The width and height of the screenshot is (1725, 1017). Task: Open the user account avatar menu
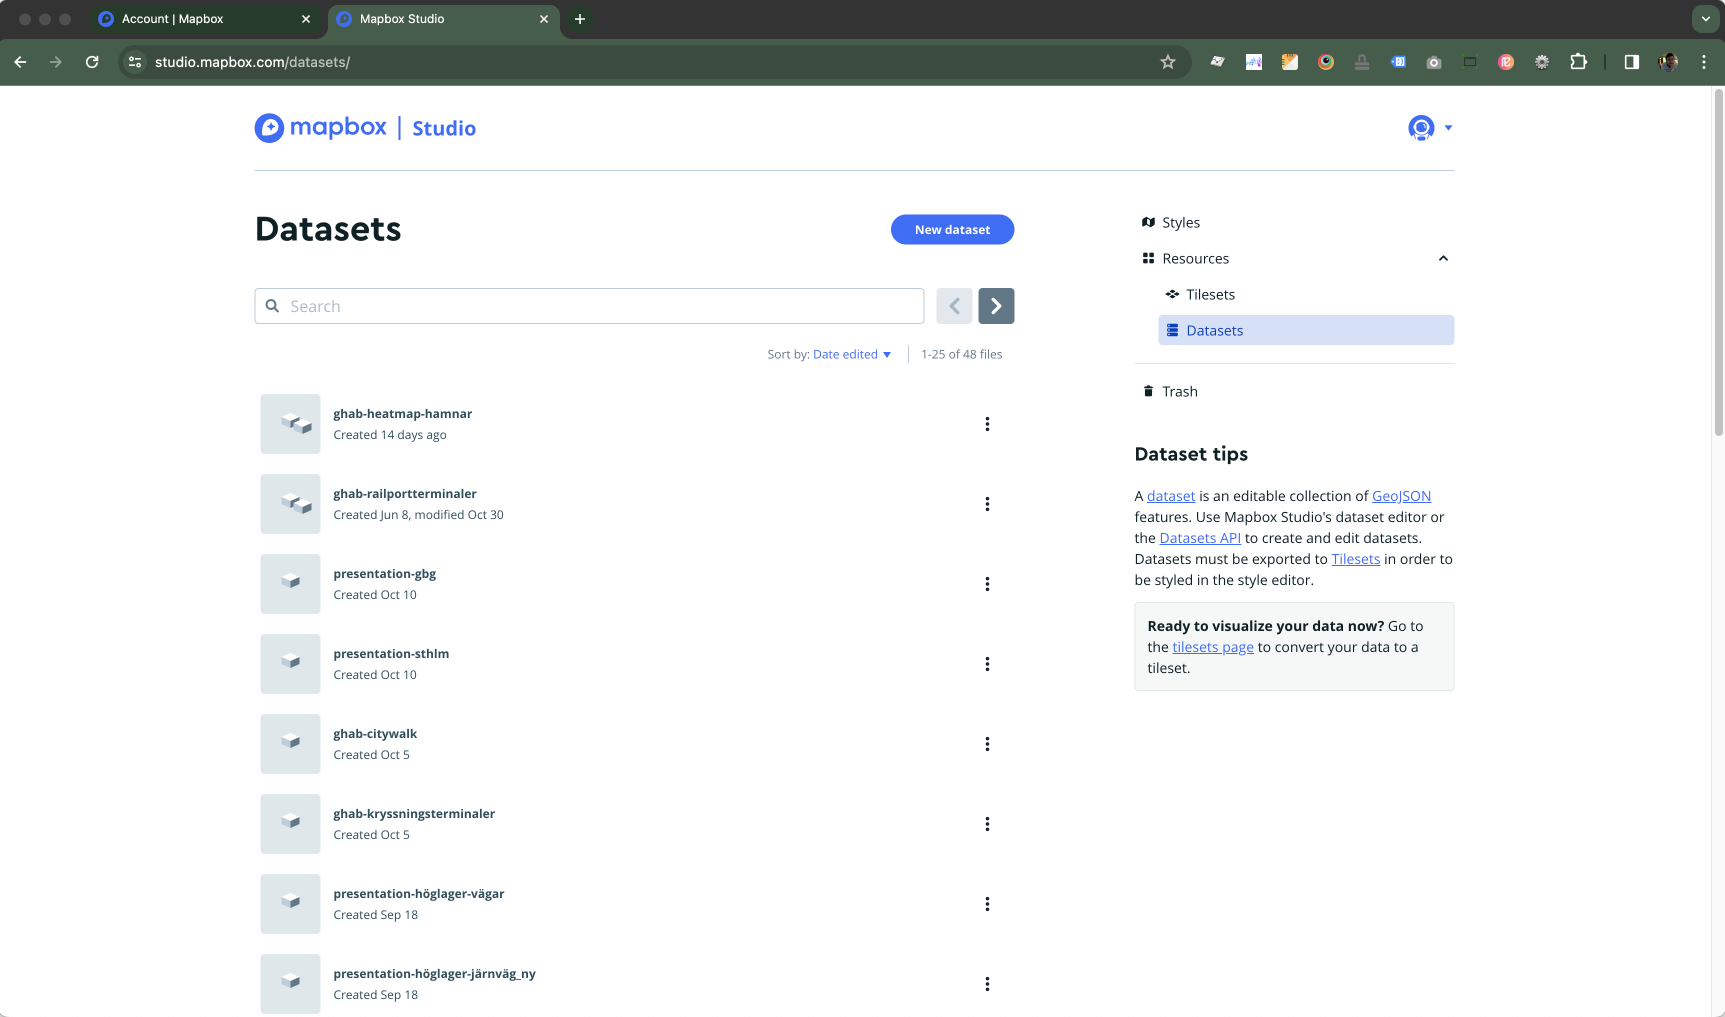1421,128
